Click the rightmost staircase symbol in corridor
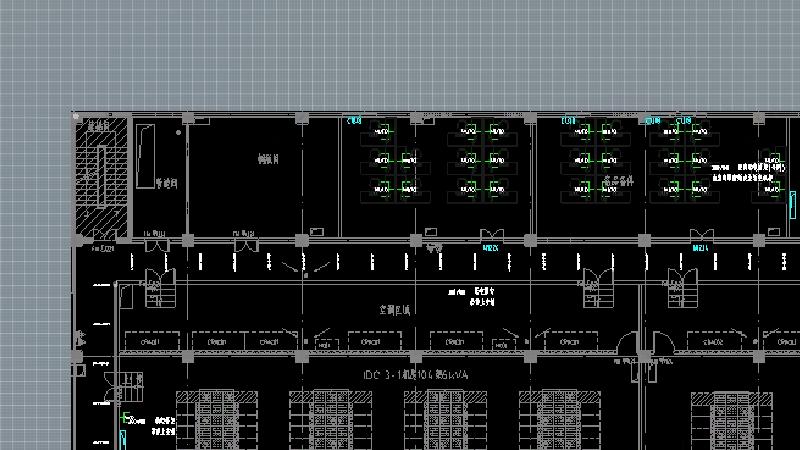800x450 pixels. tap(681, 290)
